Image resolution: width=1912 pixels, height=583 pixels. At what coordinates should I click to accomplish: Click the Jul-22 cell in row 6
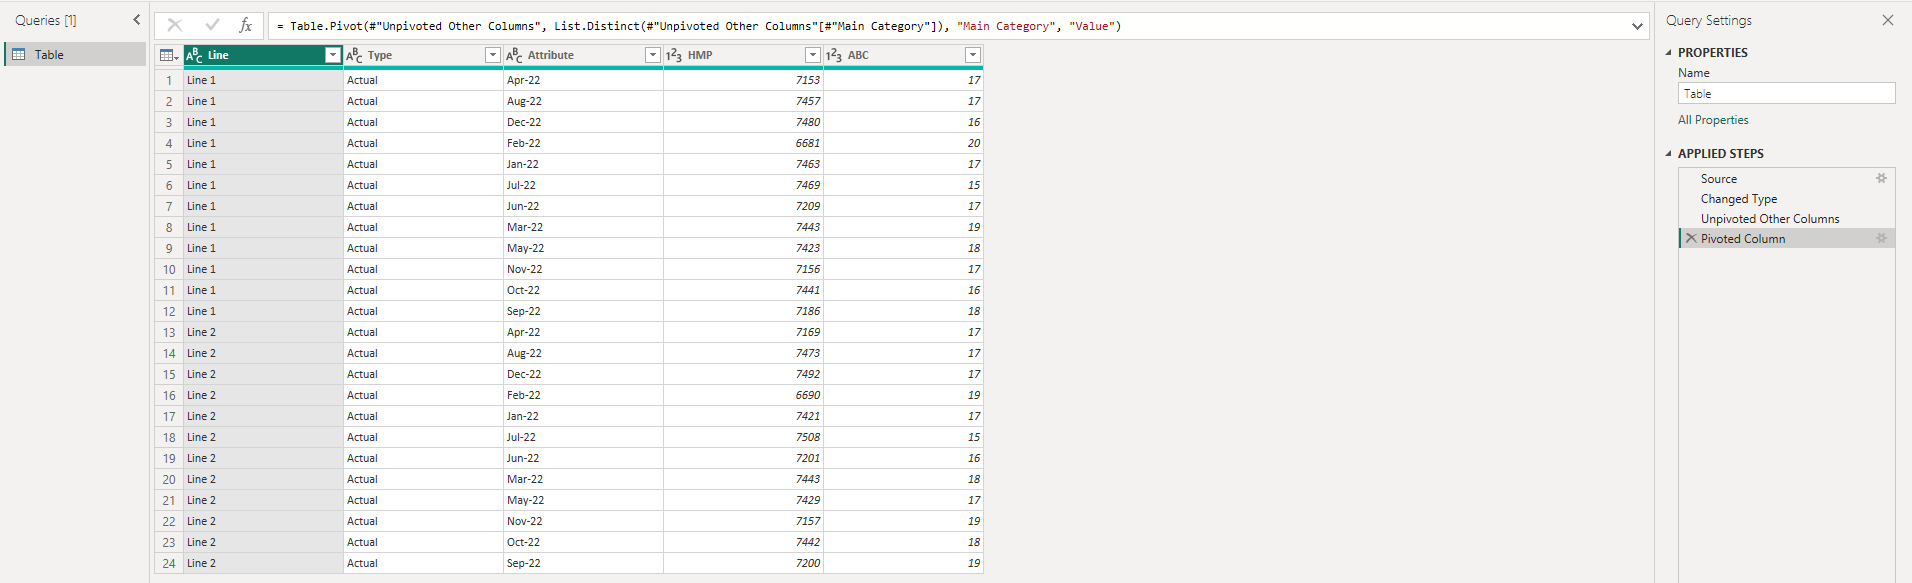point(584,185)
